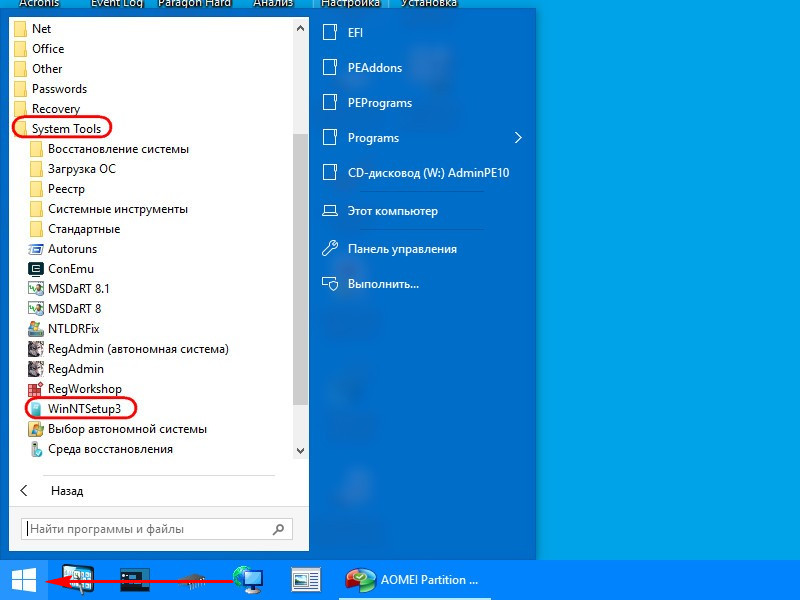Open the Other folder
Screen dimensions: 800x600
pos(38,68)
